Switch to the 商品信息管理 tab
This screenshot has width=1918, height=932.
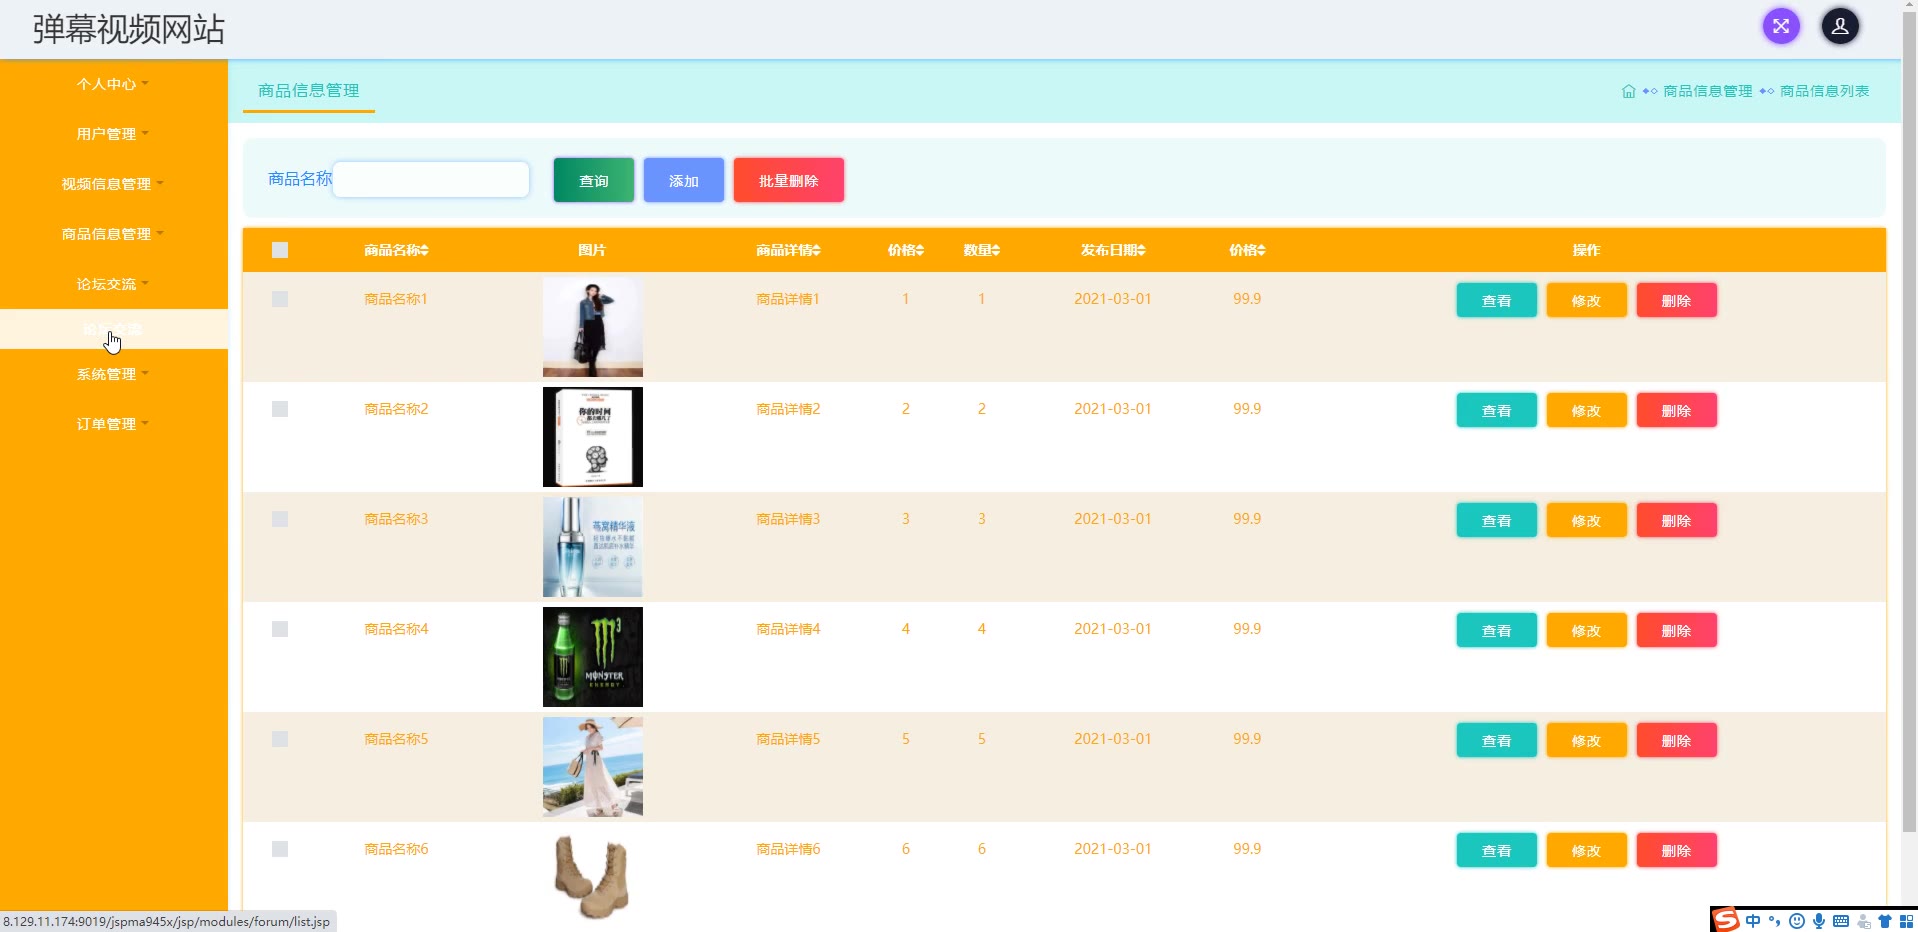[x=308, y=91]
